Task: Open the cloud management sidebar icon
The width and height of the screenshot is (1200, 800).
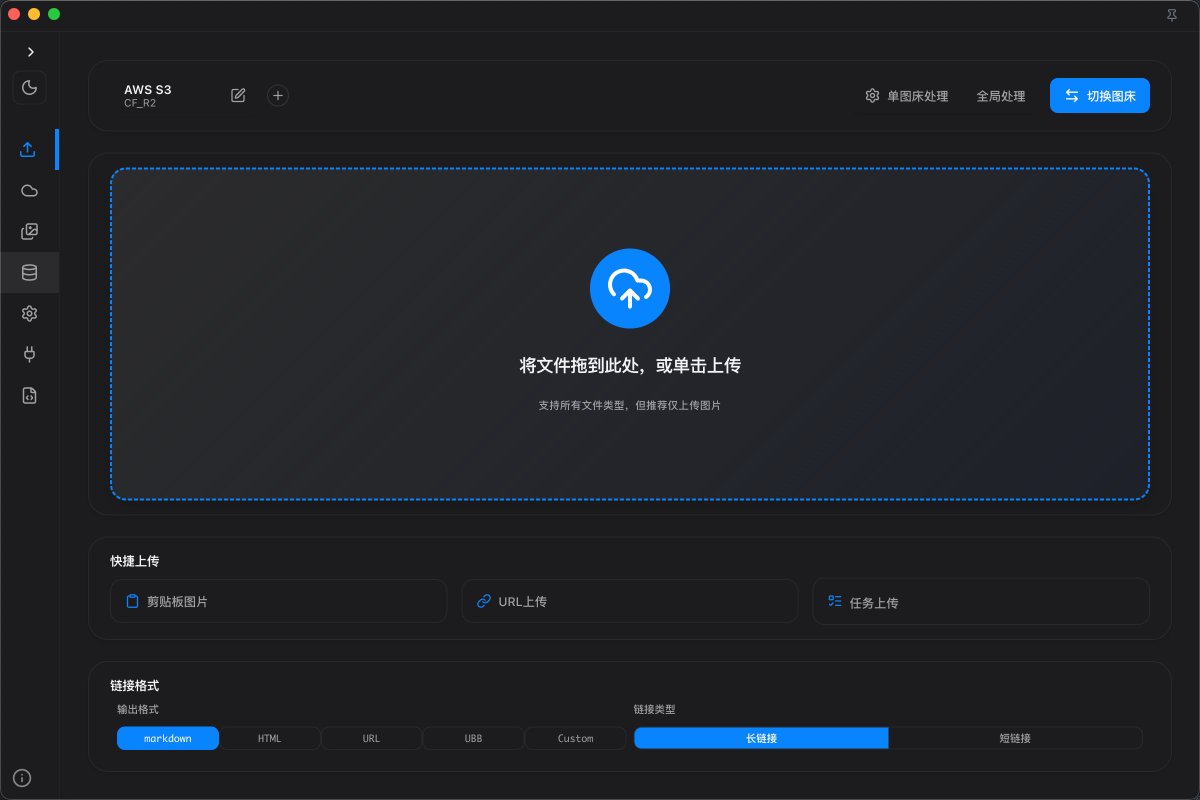Action: 29,191
